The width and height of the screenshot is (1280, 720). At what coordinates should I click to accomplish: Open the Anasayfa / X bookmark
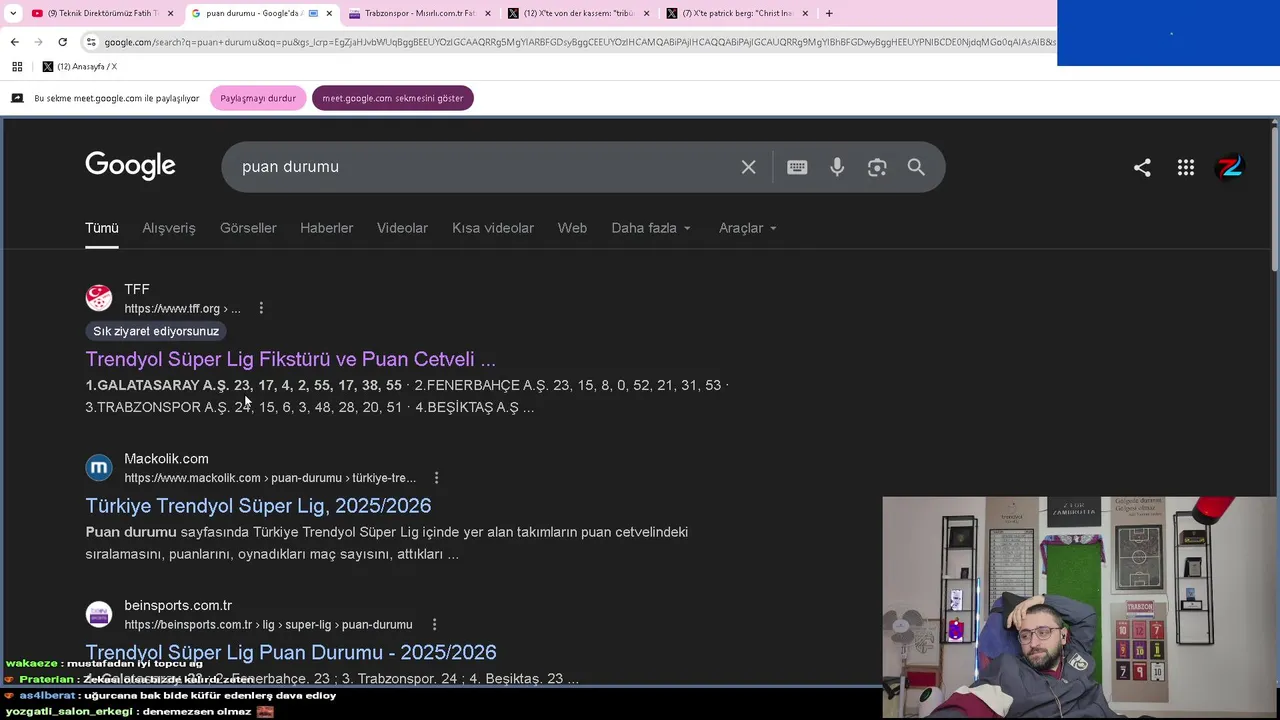tap(79, 67)
